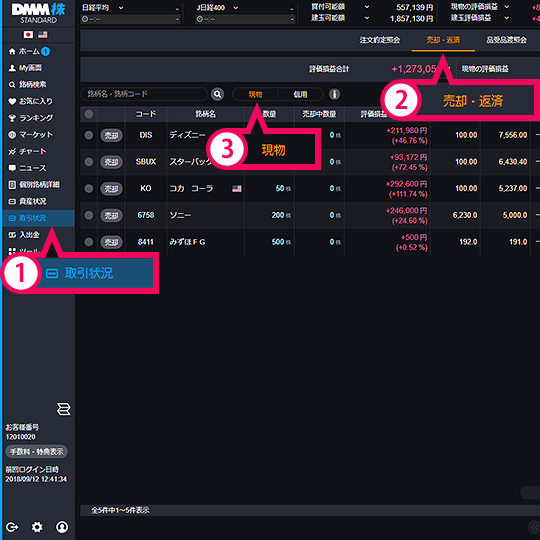Switch to the 信用 tab
This screenshot has height=540, width=540.
[300, 94]
